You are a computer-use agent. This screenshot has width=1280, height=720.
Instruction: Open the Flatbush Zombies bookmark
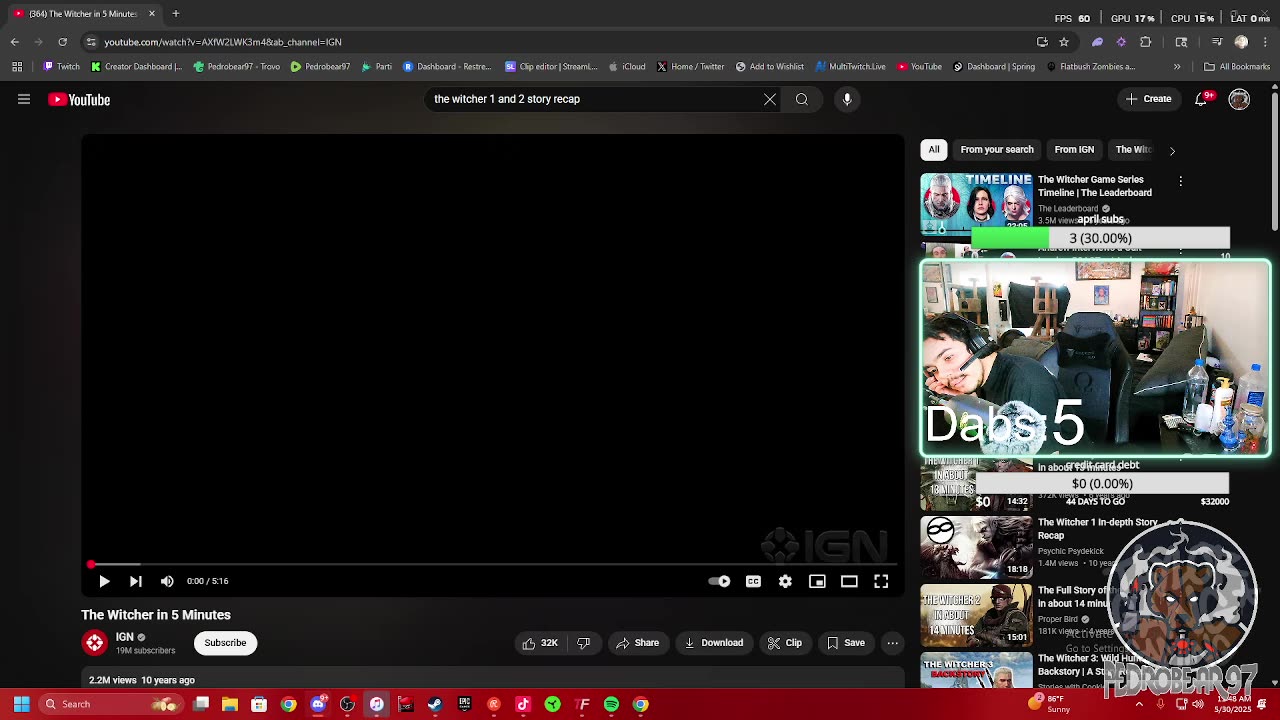[x=1091, y=67]
